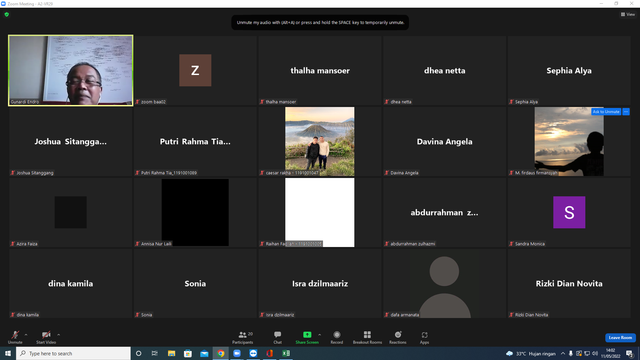This screenshot has height=360, width=640.
Task: Click the taskbar search box
Action: click(x=73, y=353)
